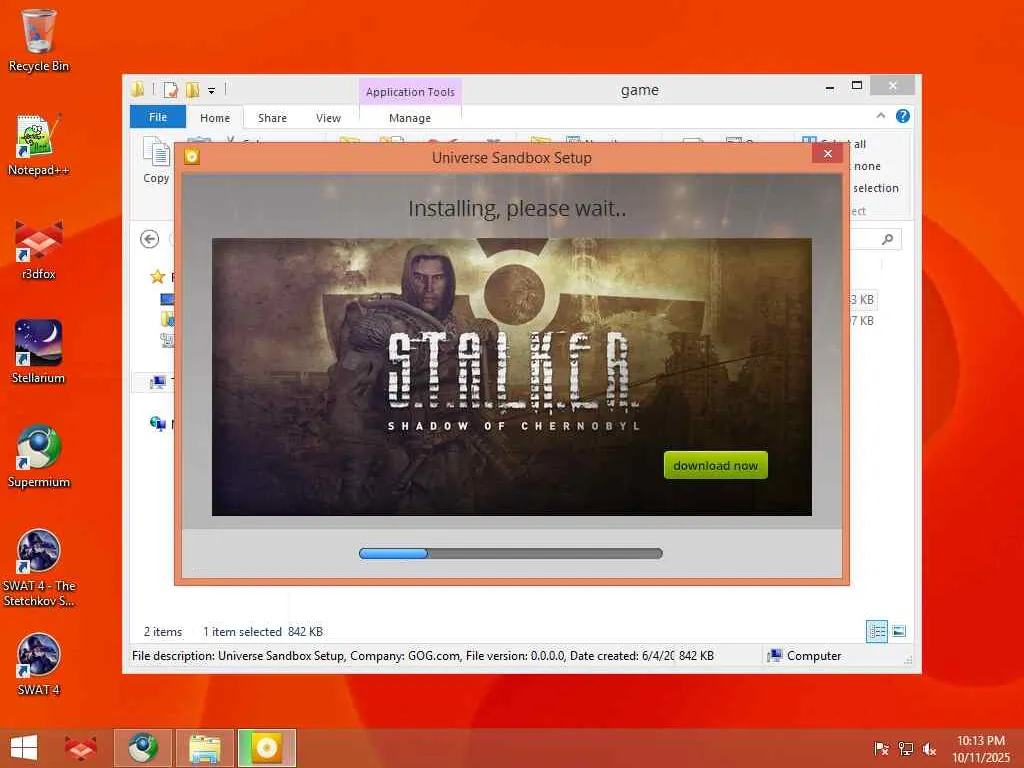Click the 'Installing, please wait..' heading
Screen dimensions: 1024x768
click(517, 209)
